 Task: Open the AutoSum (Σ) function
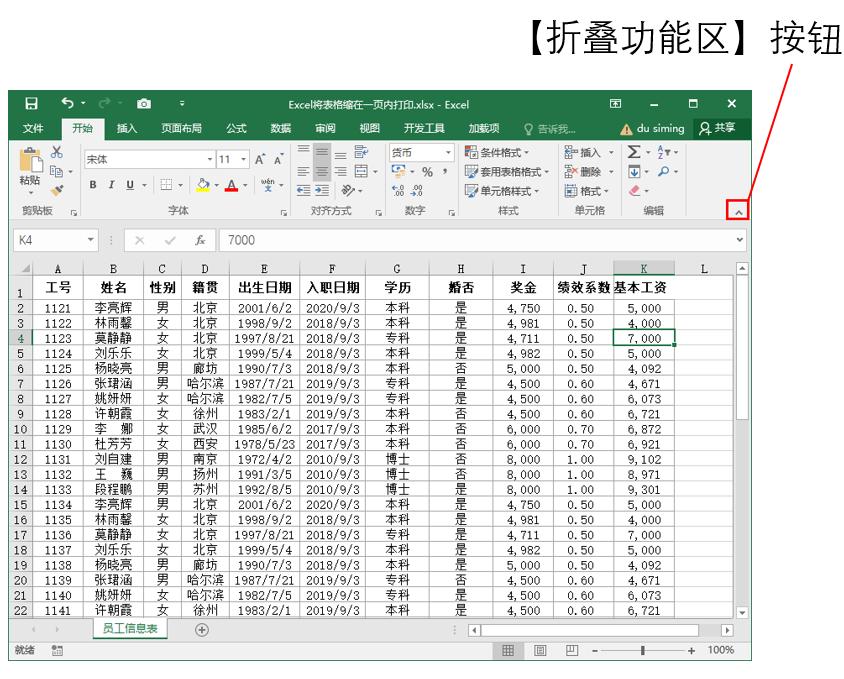pos(634,152)
